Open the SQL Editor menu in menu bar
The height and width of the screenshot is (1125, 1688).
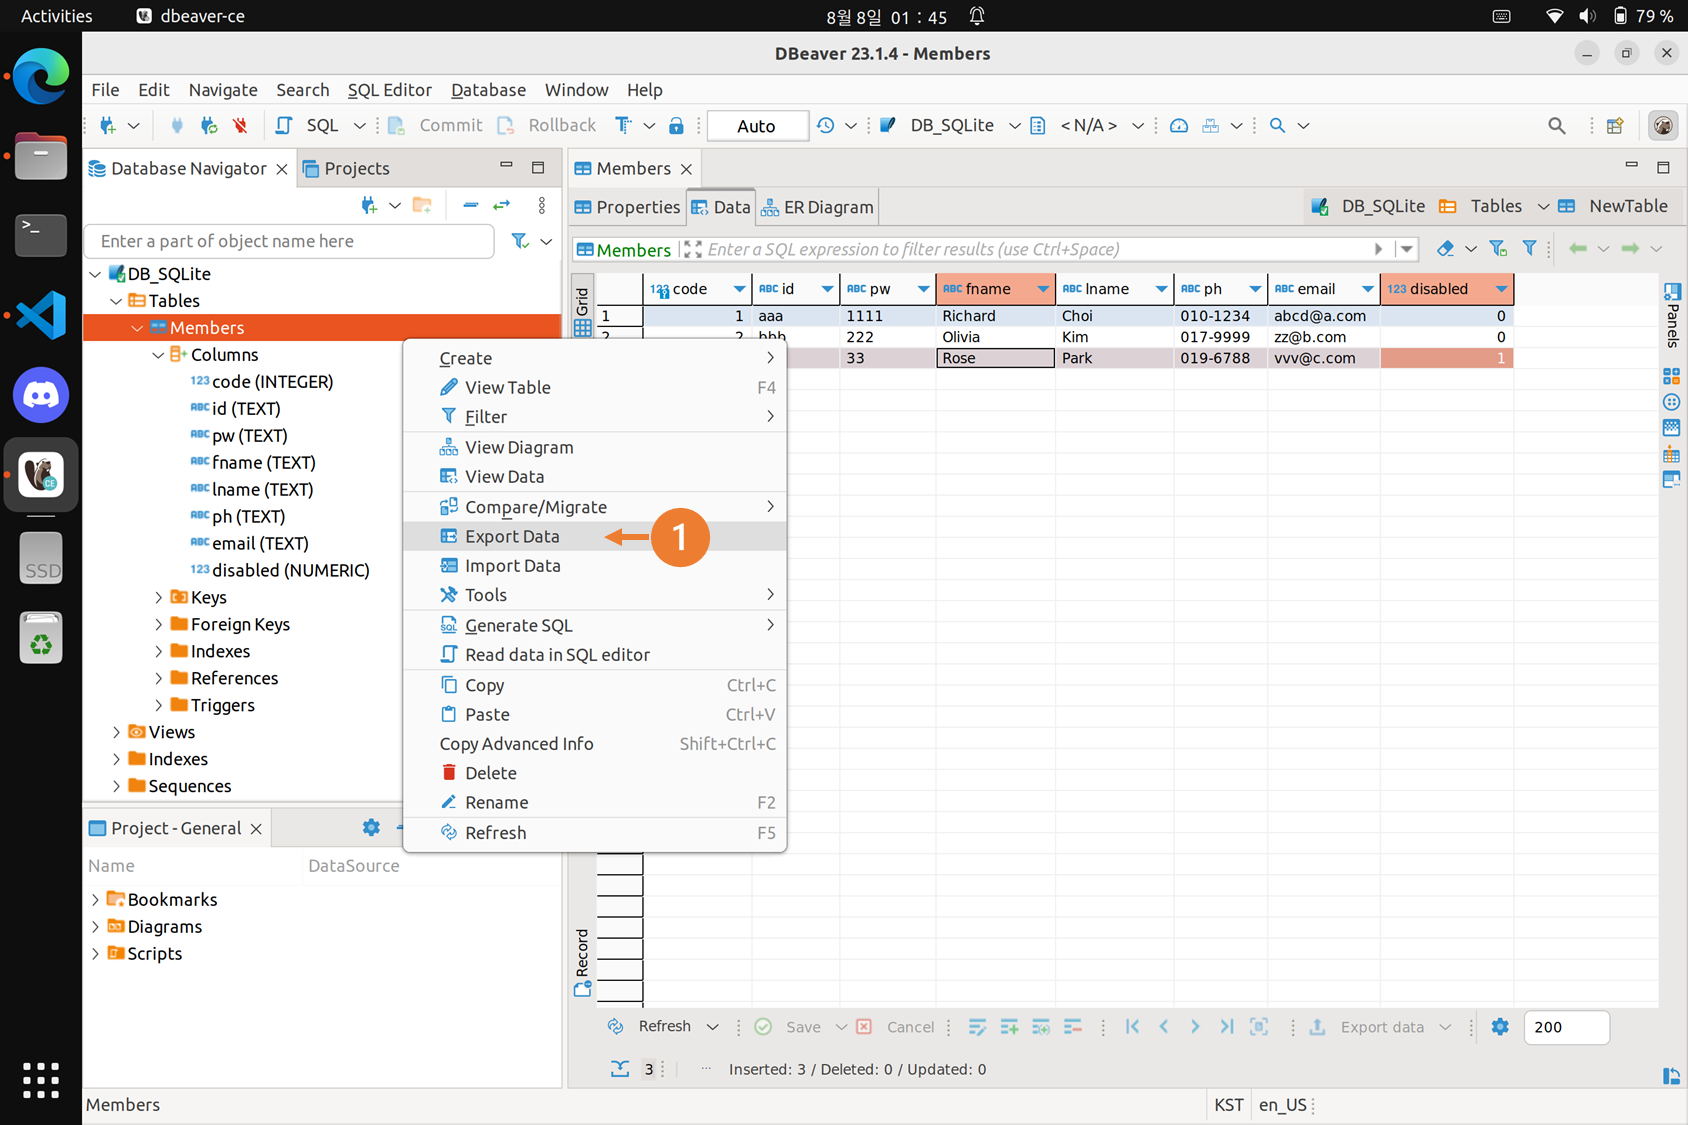pos(389,90)
